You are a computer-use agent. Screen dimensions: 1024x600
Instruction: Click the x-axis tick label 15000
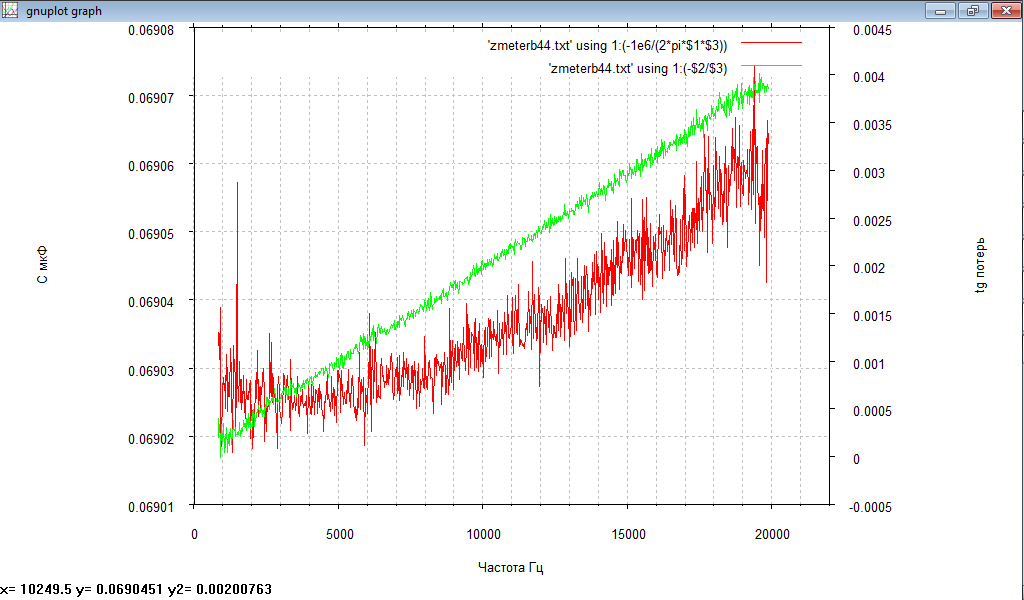tap(628, 534)
